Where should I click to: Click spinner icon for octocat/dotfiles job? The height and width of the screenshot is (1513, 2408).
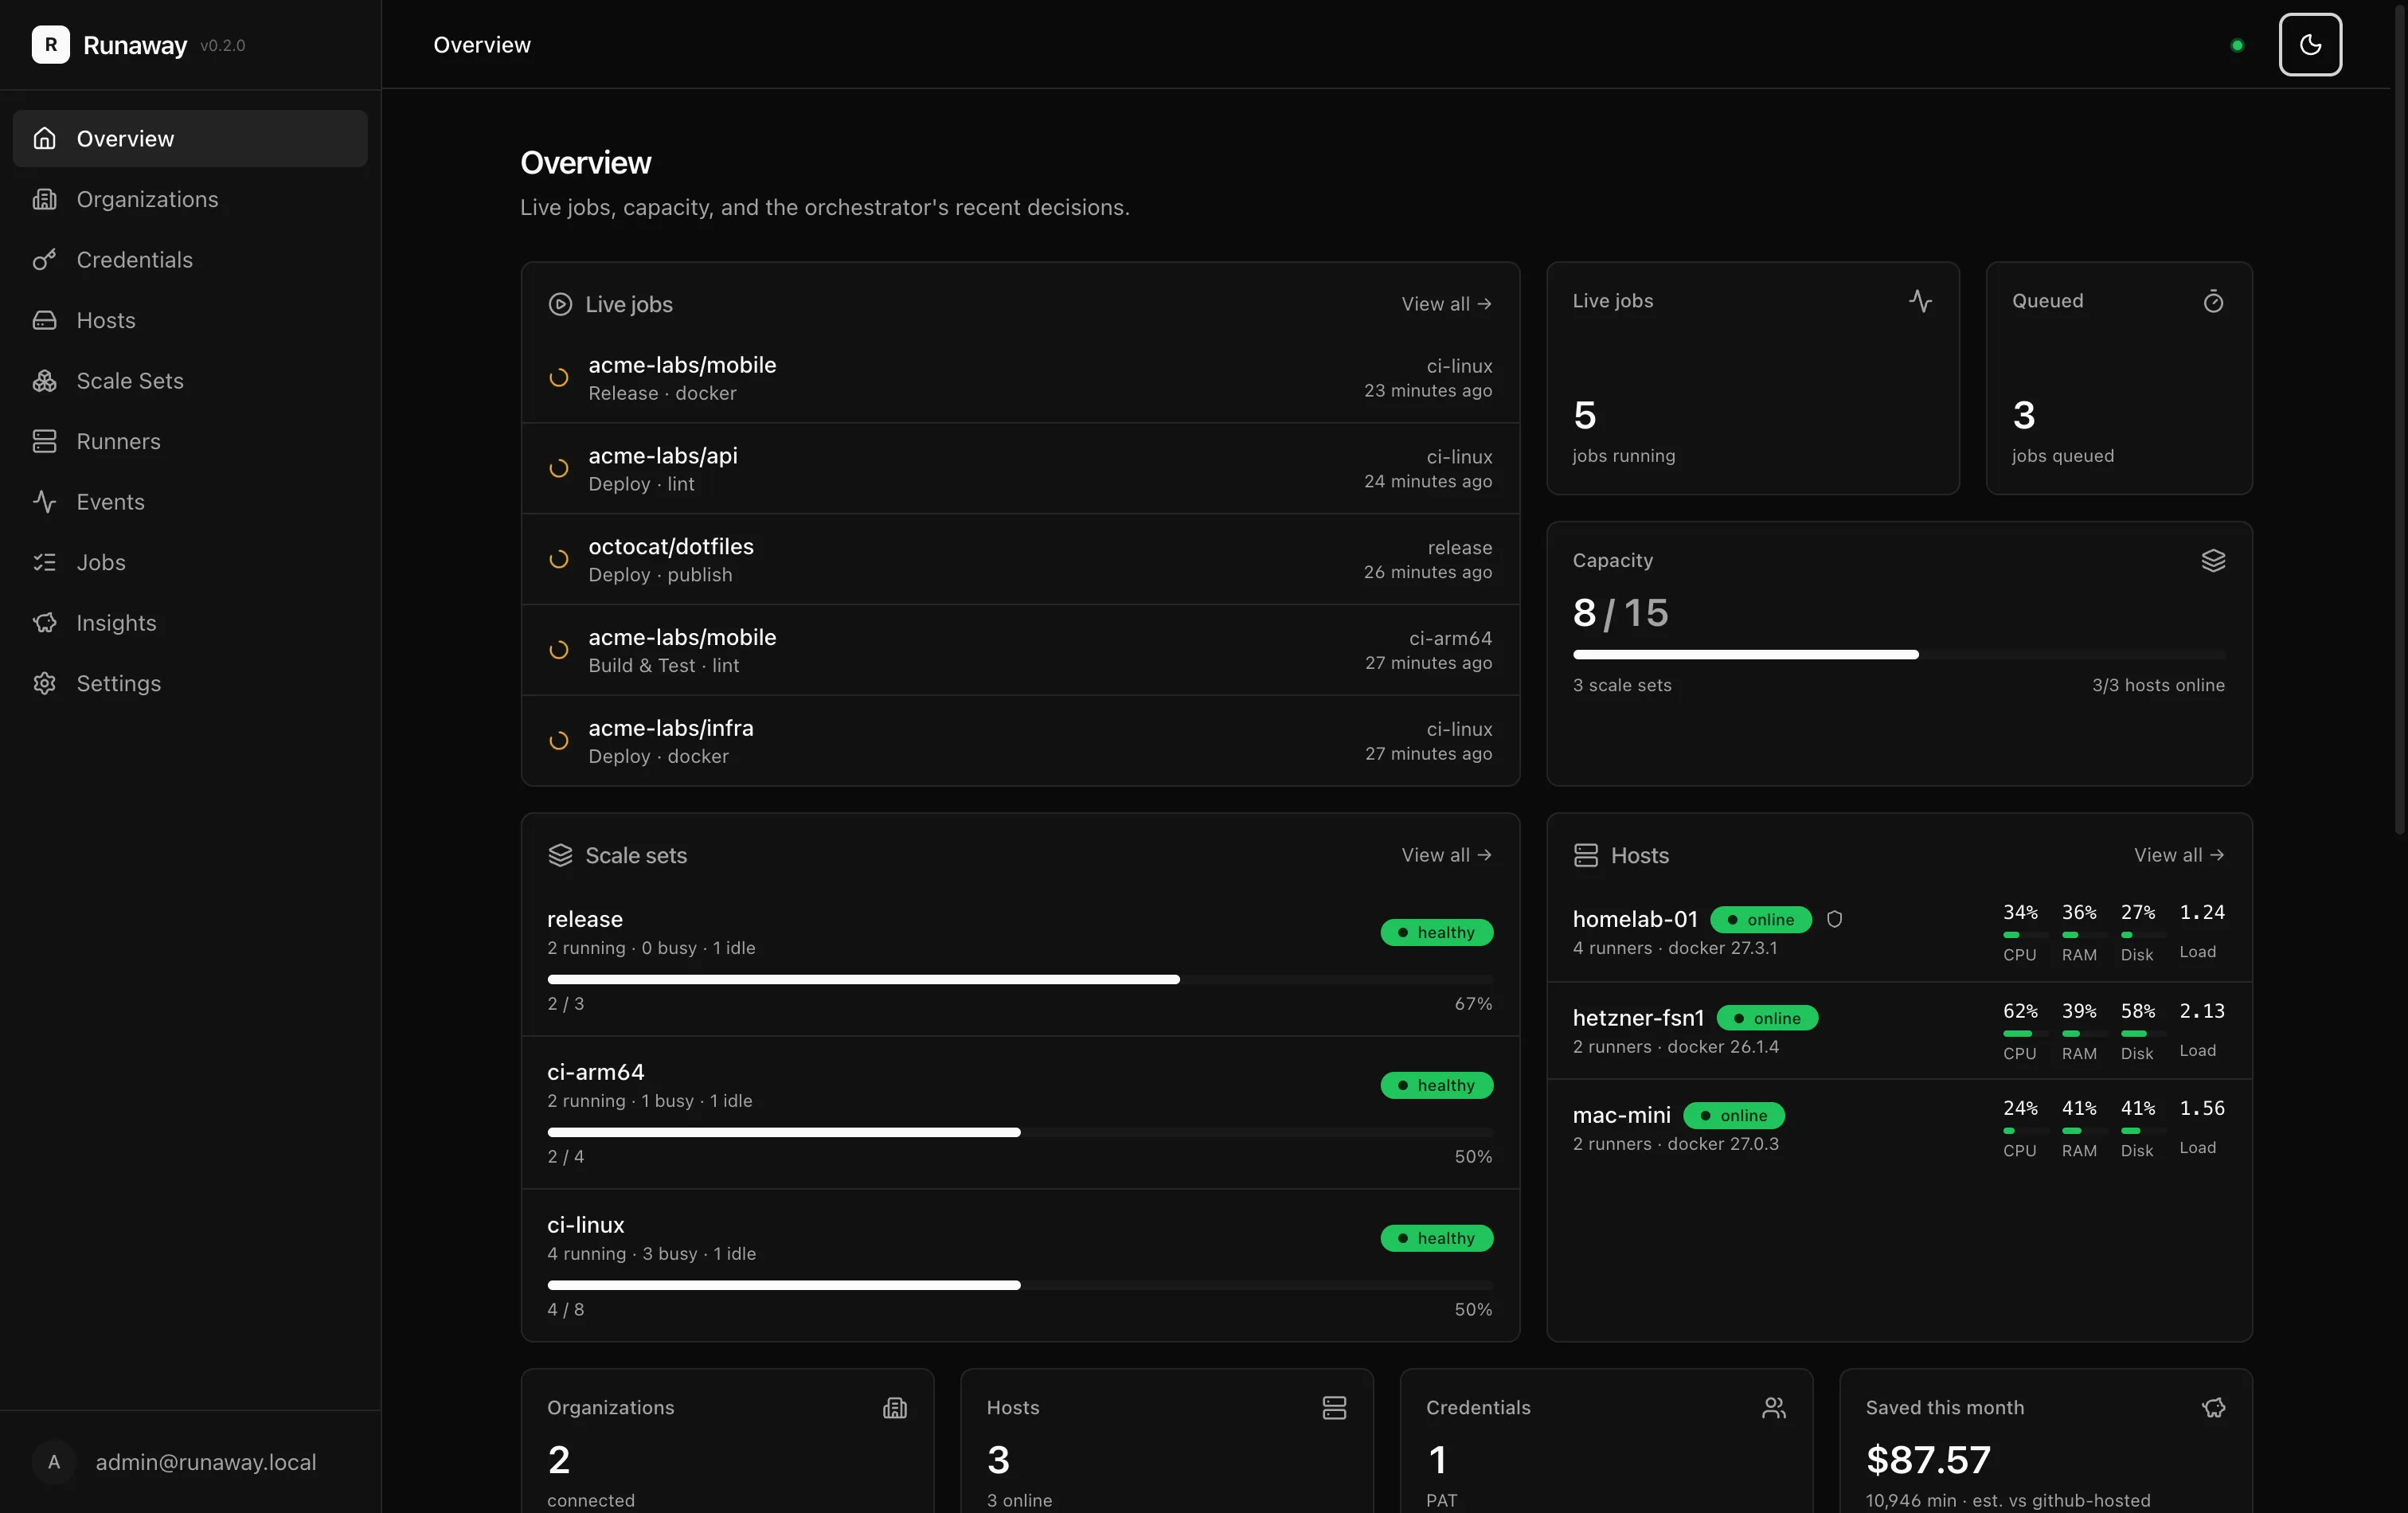point(559,559)
